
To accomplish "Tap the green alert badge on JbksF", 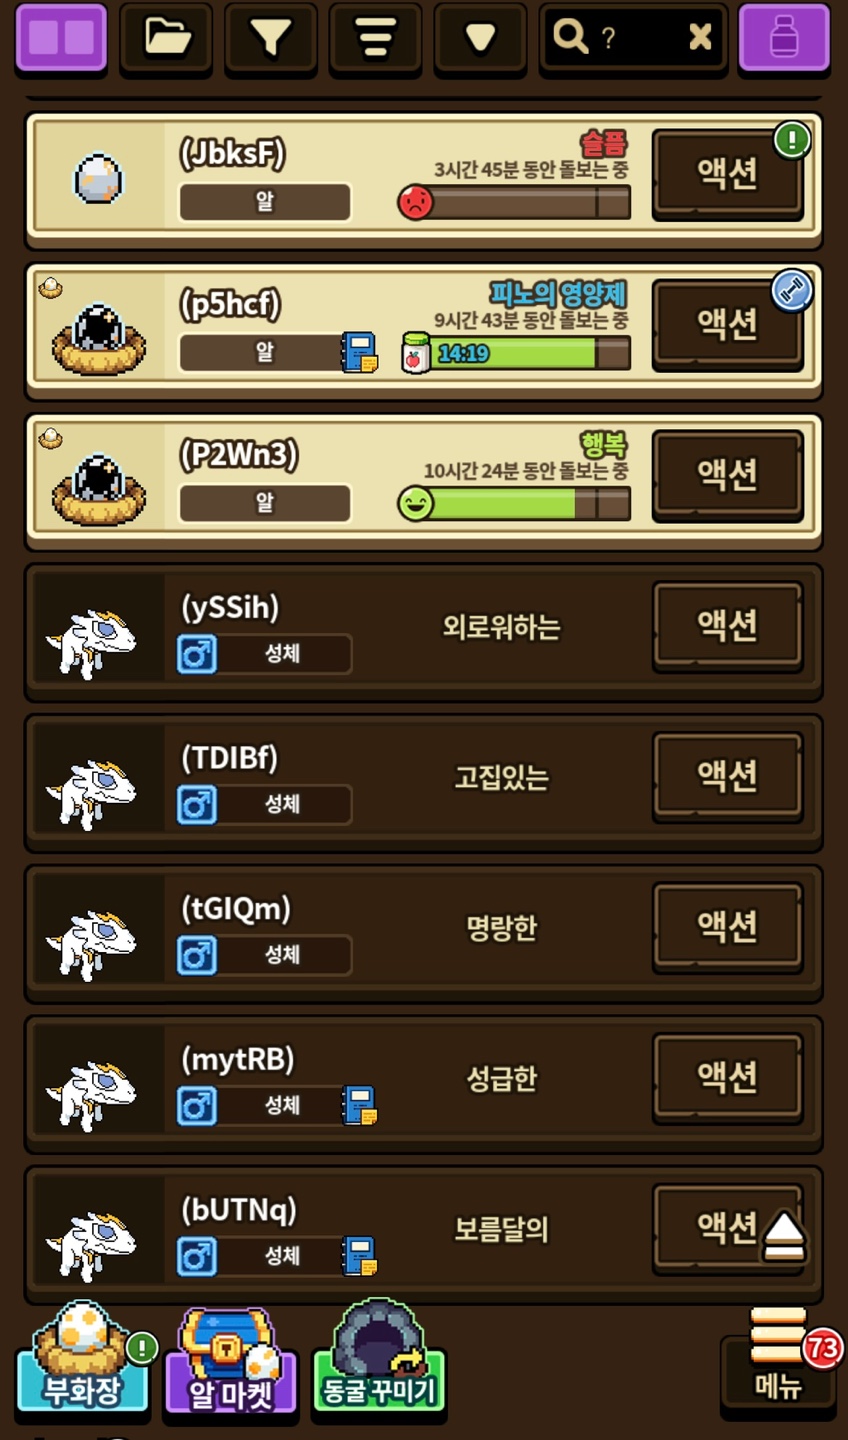I will pos(792,141).
